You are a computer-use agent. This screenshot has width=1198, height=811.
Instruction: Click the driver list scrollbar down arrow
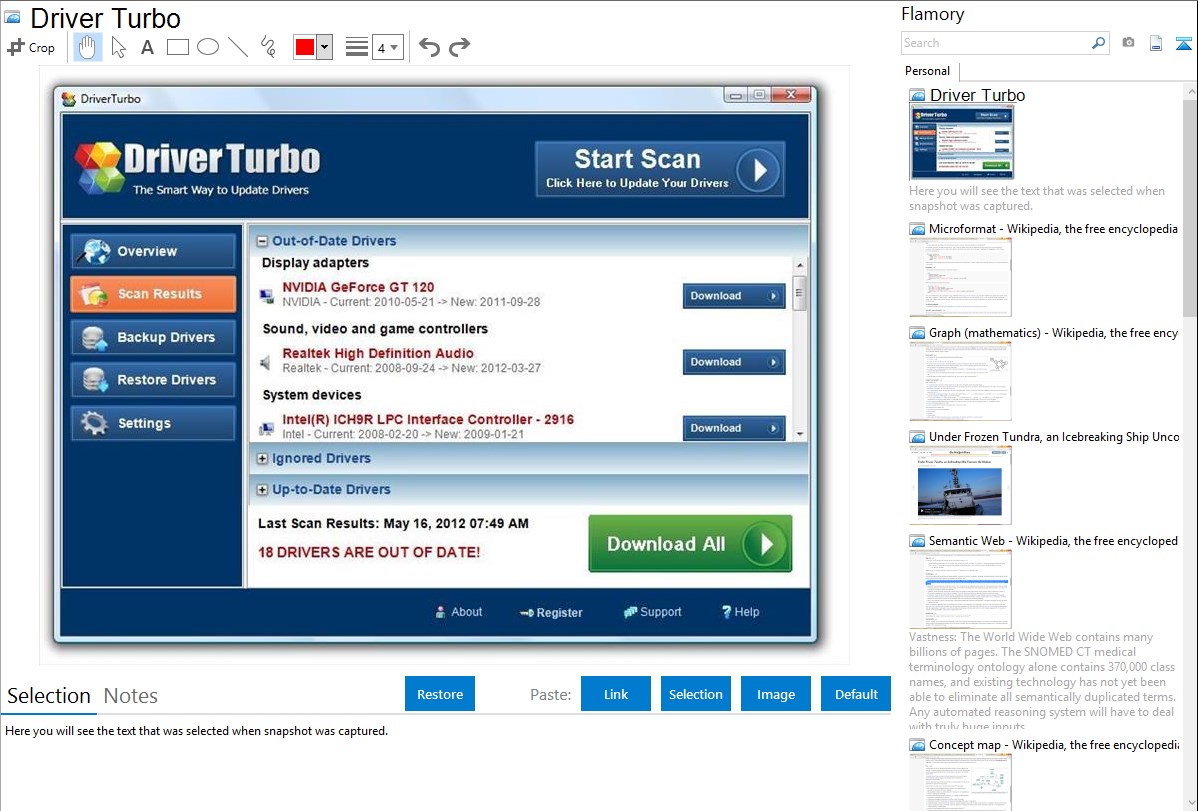coord(799,434)
